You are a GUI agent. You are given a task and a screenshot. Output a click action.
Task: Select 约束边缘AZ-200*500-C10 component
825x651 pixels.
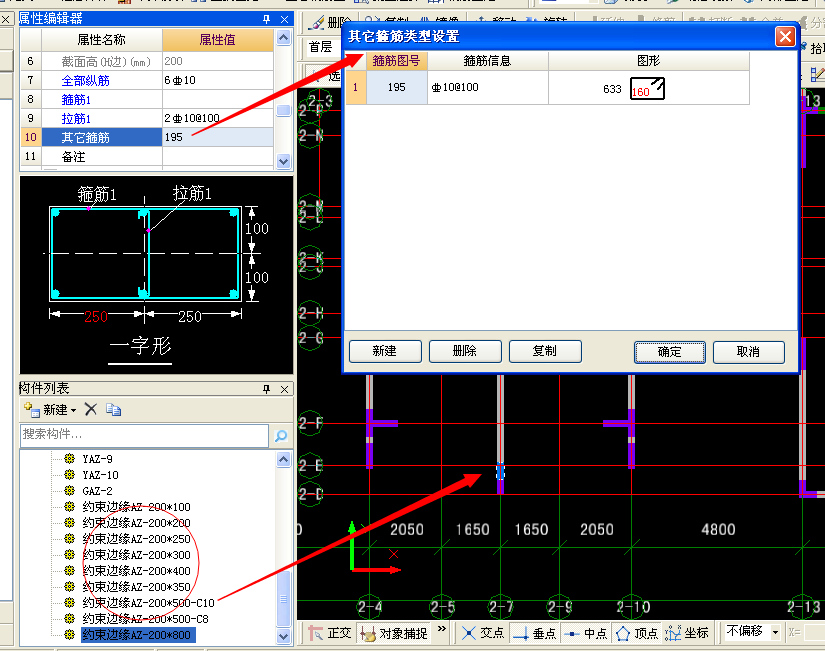(148, 603)
